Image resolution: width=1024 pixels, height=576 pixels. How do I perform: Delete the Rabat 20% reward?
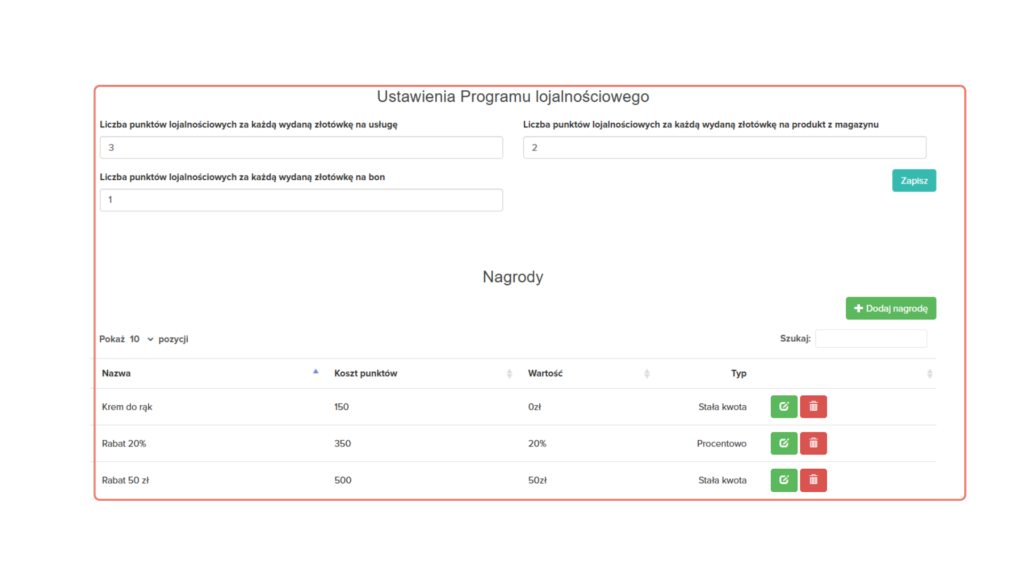click(813, 443)
